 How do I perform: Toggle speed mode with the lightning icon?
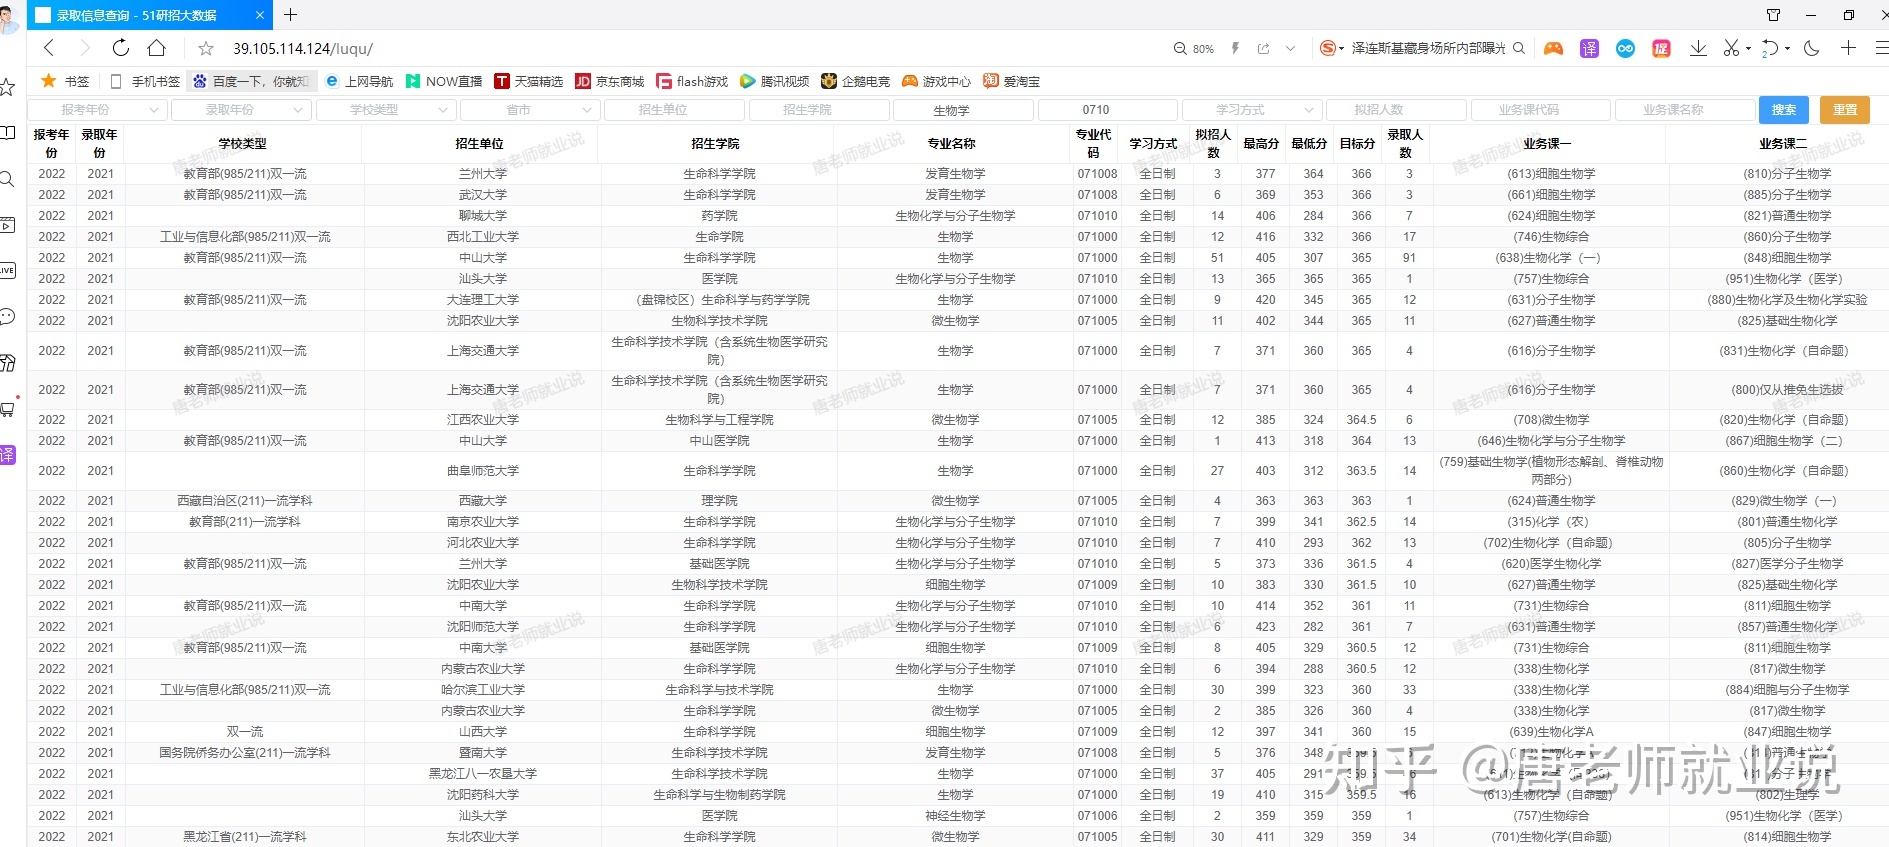tap(1235, 48)
